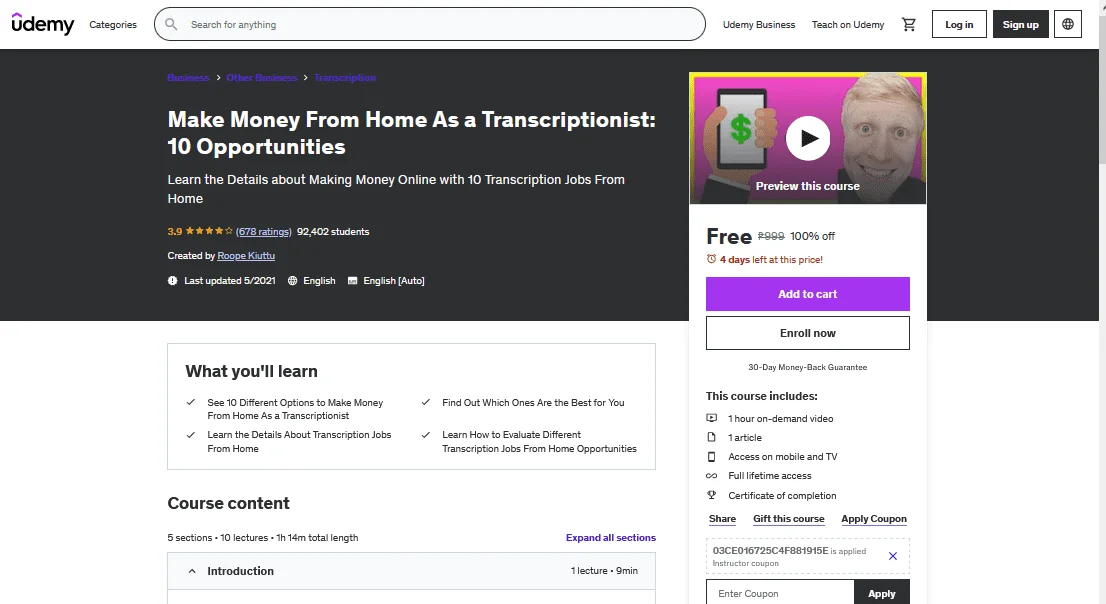Remove the applied coupon with X
Viewport: 1106px width, 604px height.
tap(892, 556)
